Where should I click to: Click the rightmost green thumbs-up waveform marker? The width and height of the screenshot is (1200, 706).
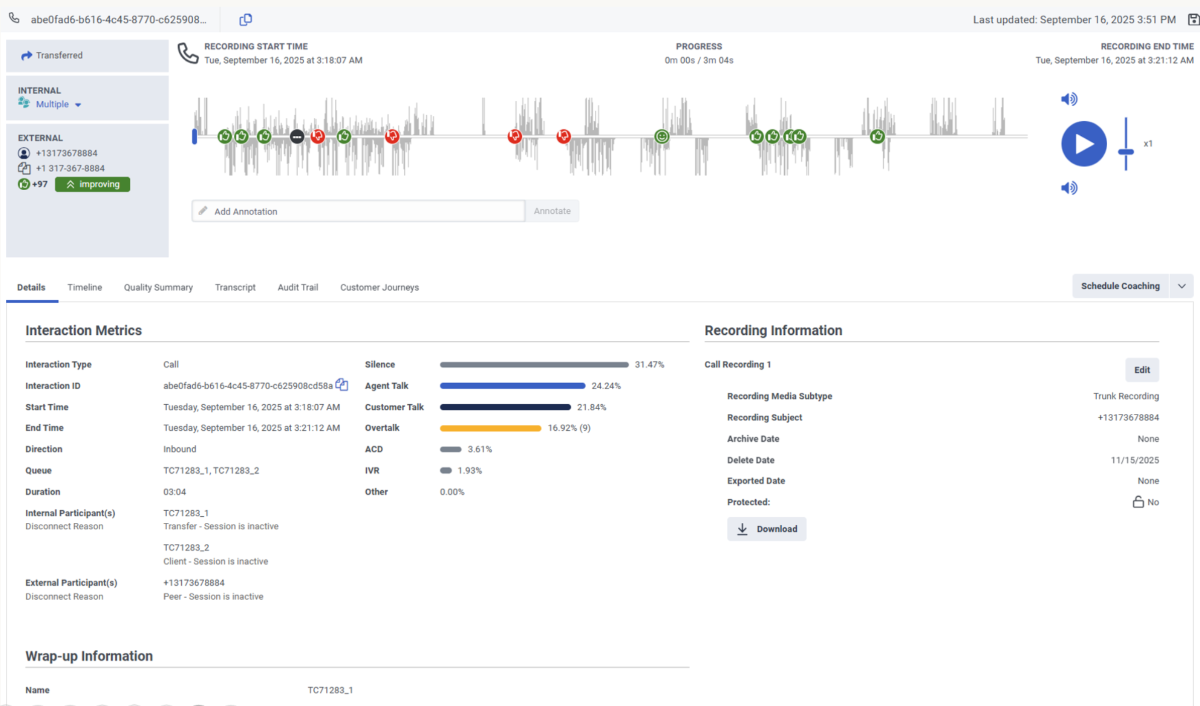point(877,136)
